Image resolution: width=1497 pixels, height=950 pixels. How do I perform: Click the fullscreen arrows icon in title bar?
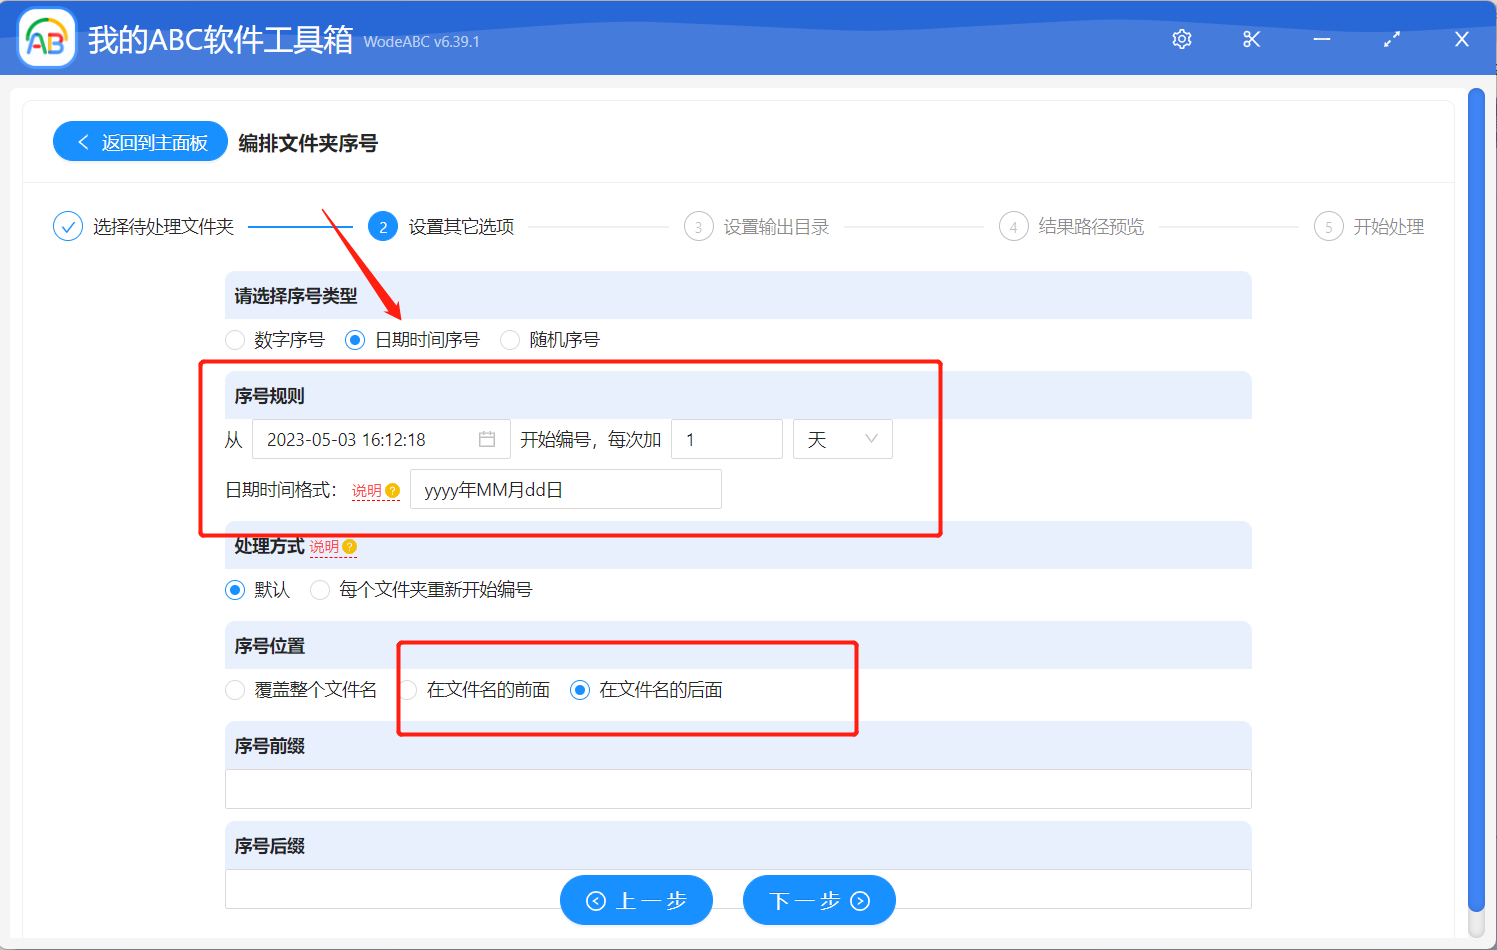coord(1391,39)
